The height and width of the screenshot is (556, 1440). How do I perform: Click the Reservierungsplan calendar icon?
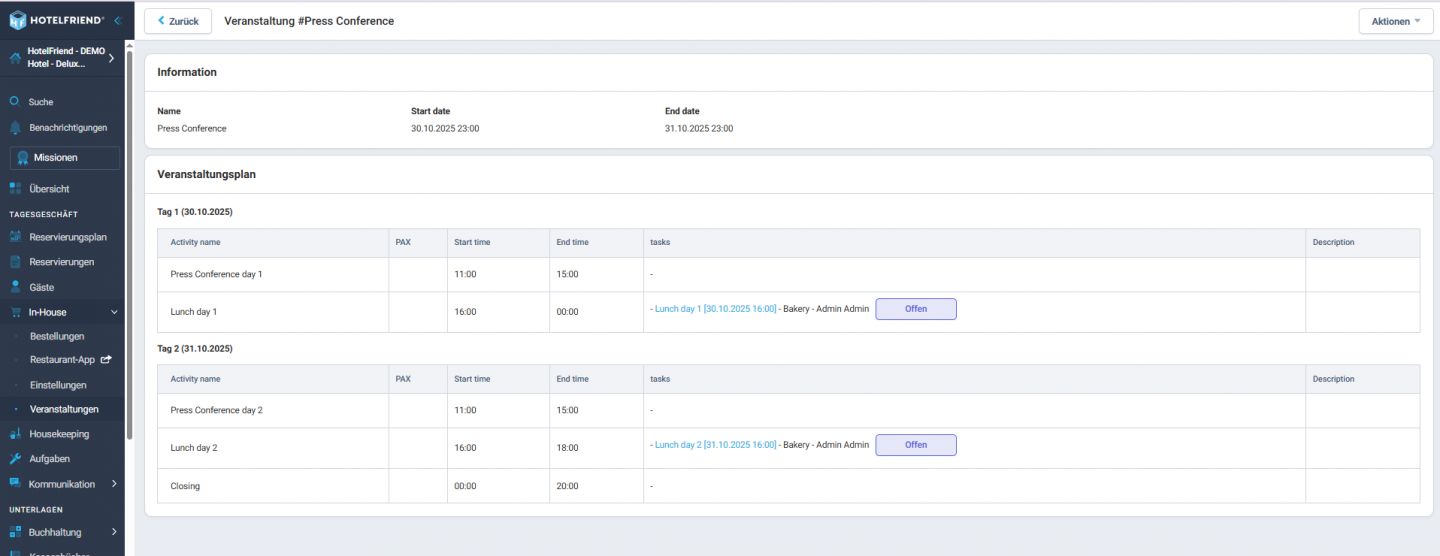14,237
